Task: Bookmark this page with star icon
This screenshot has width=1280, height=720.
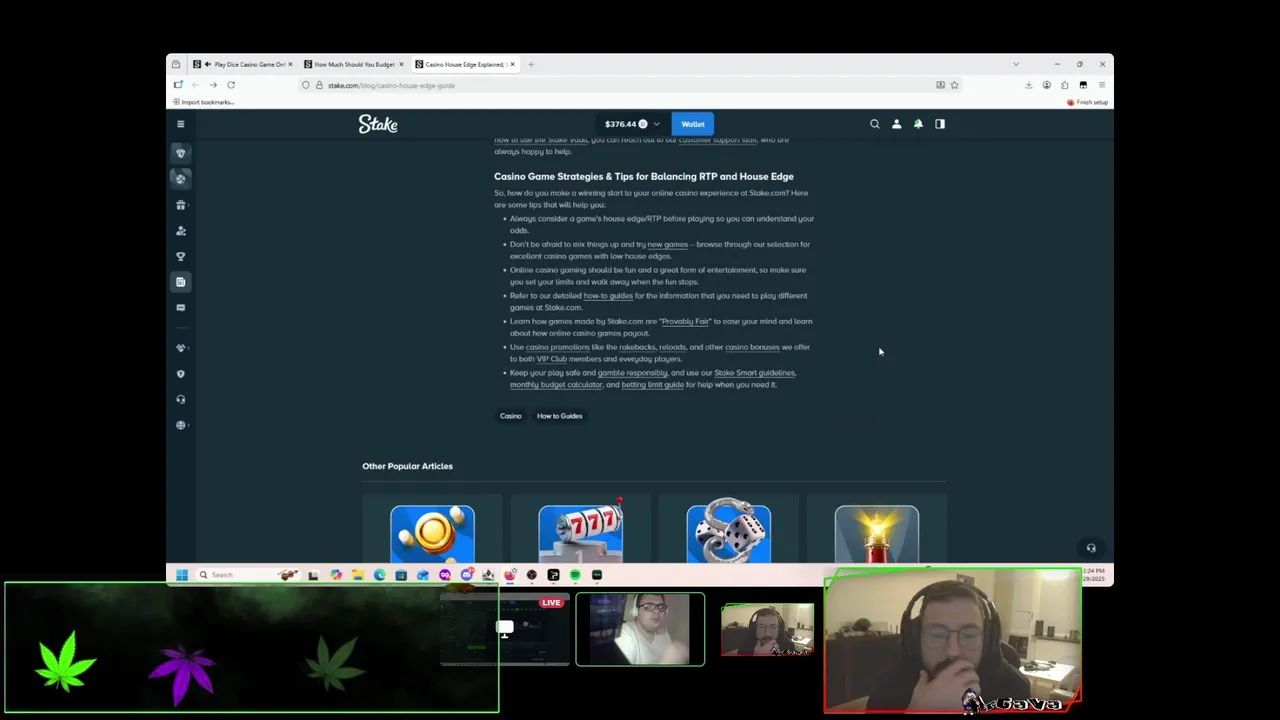Action: [x=954, y=85]
